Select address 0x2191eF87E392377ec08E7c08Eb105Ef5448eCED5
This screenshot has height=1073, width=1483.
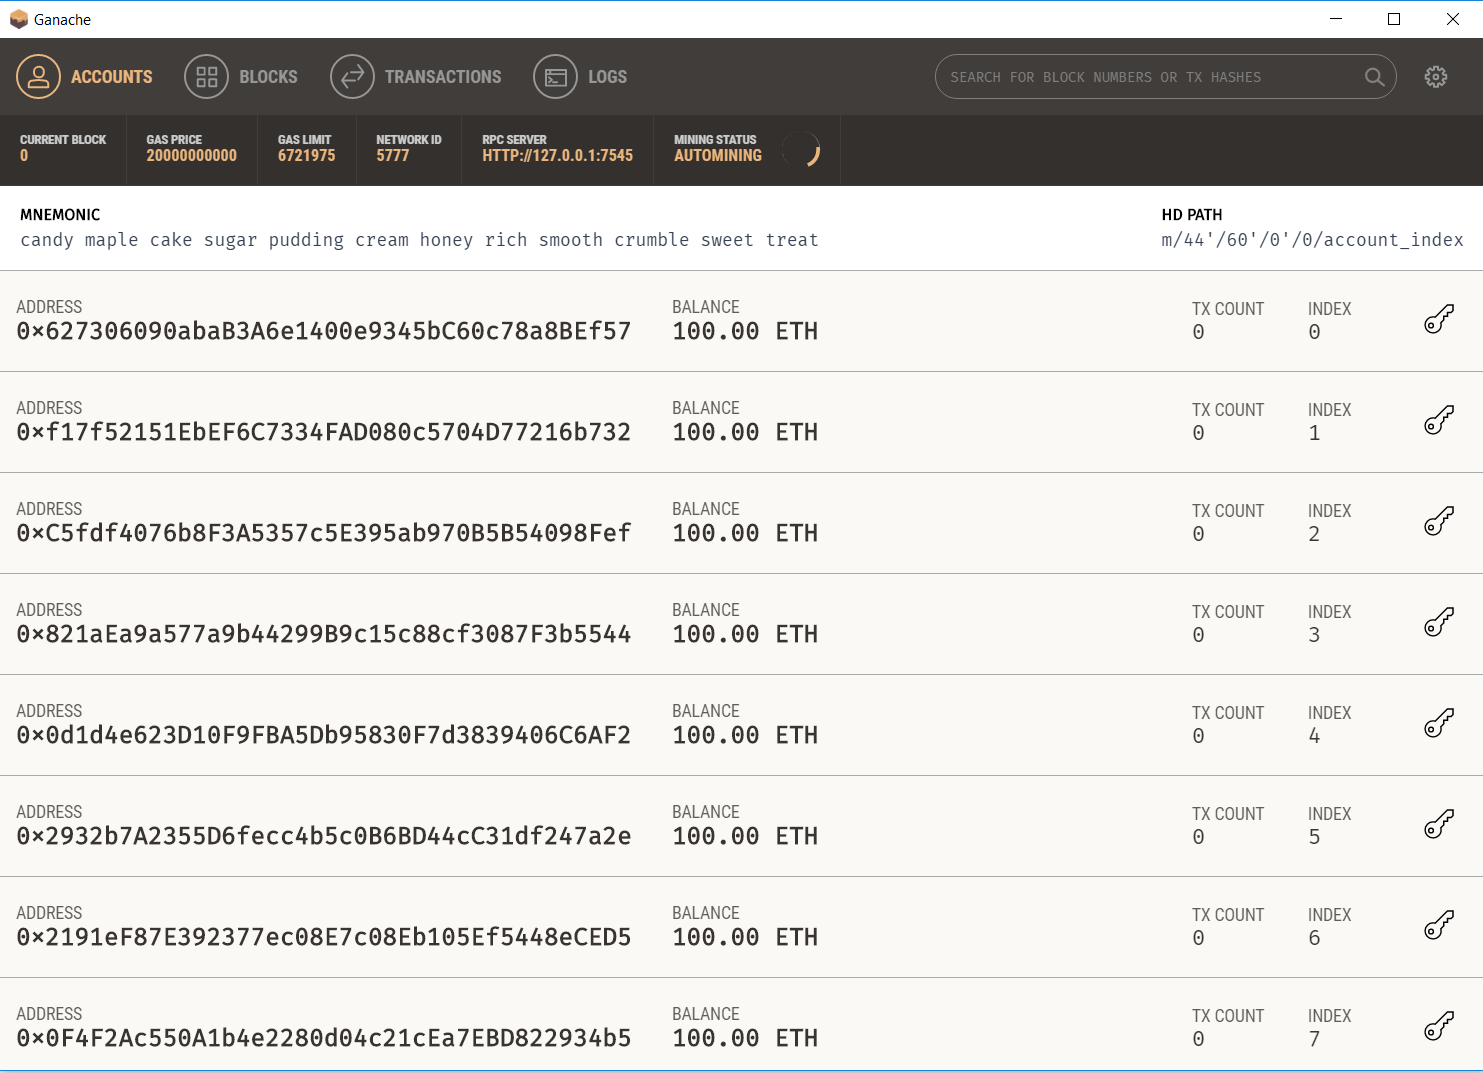[x=324, y=937]
